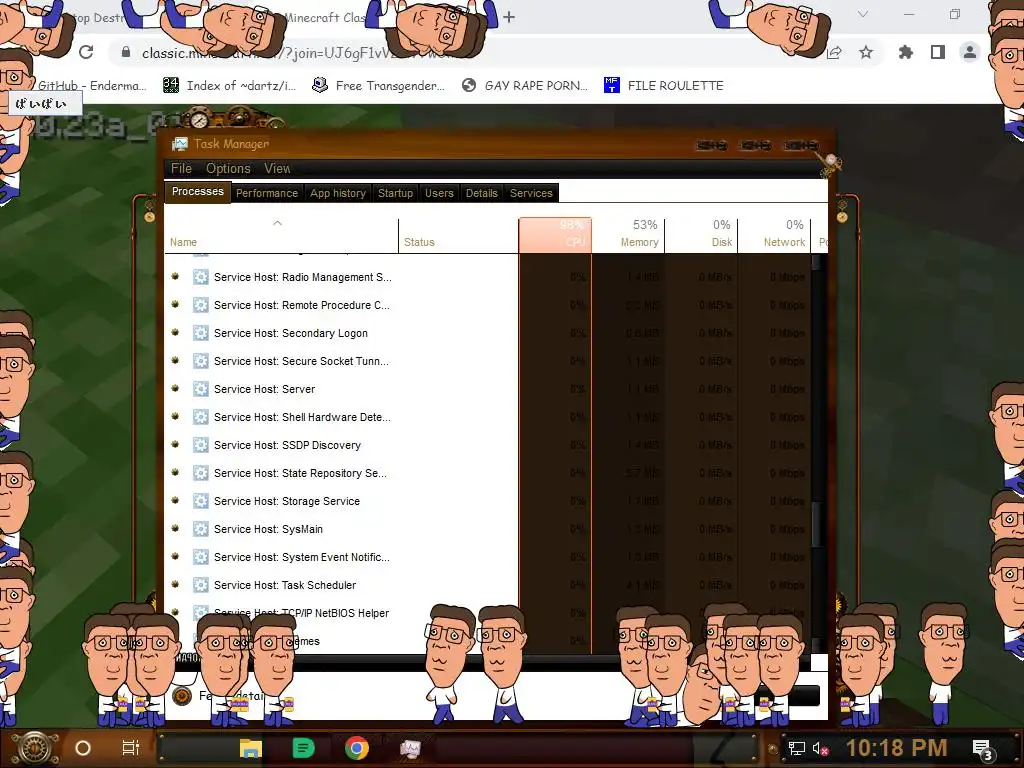The width and height of the screenshot is (1024, 768).
Task: Expand Service Host: Server row
Action: pos(175,389)
